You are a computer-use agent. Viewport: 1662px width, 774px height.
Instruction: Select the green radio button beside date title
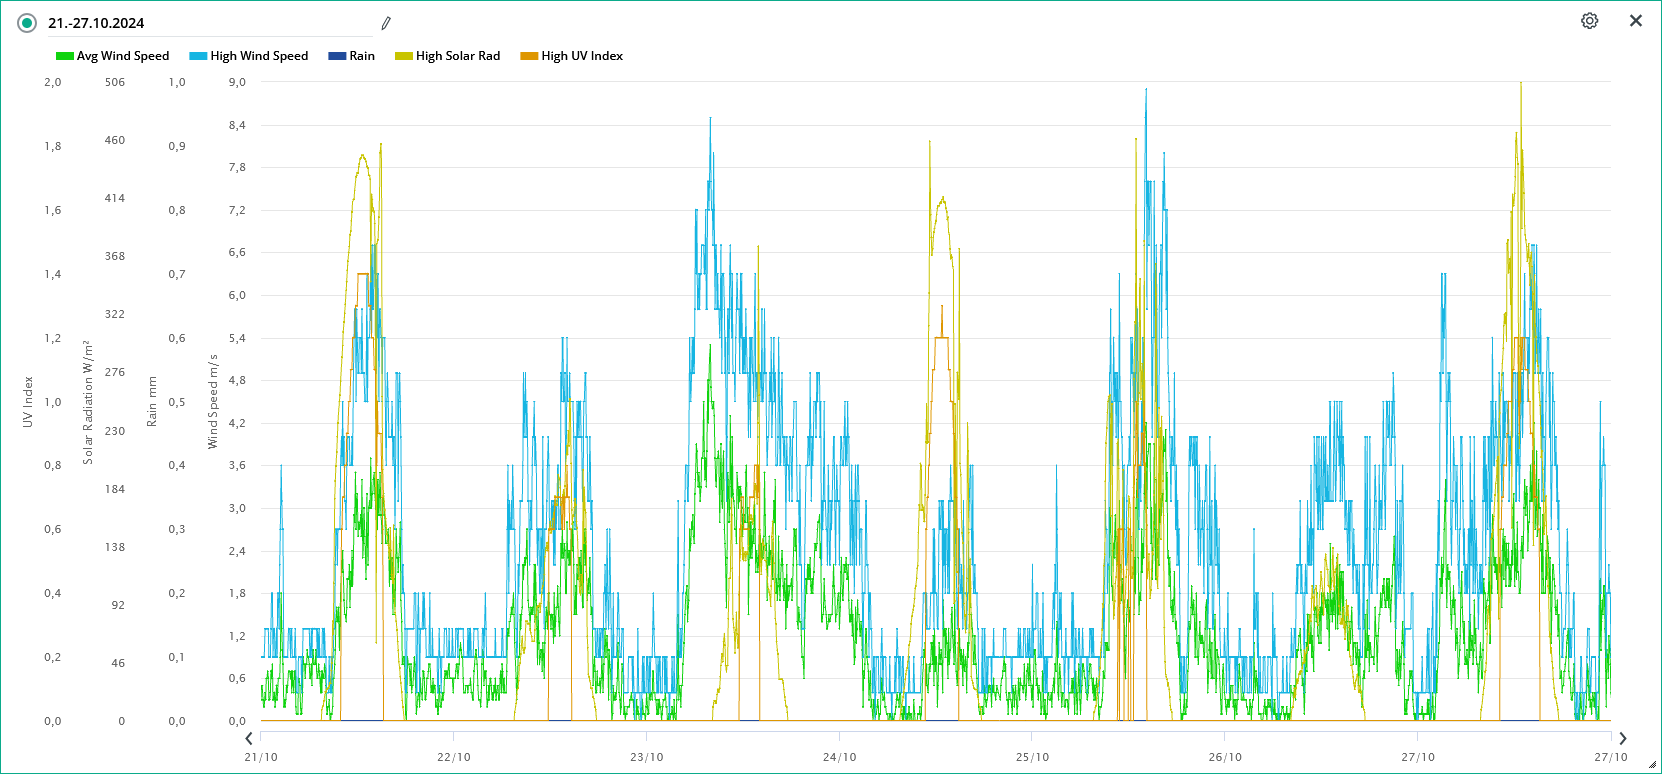pyautogui.click(x=27, y=23)
